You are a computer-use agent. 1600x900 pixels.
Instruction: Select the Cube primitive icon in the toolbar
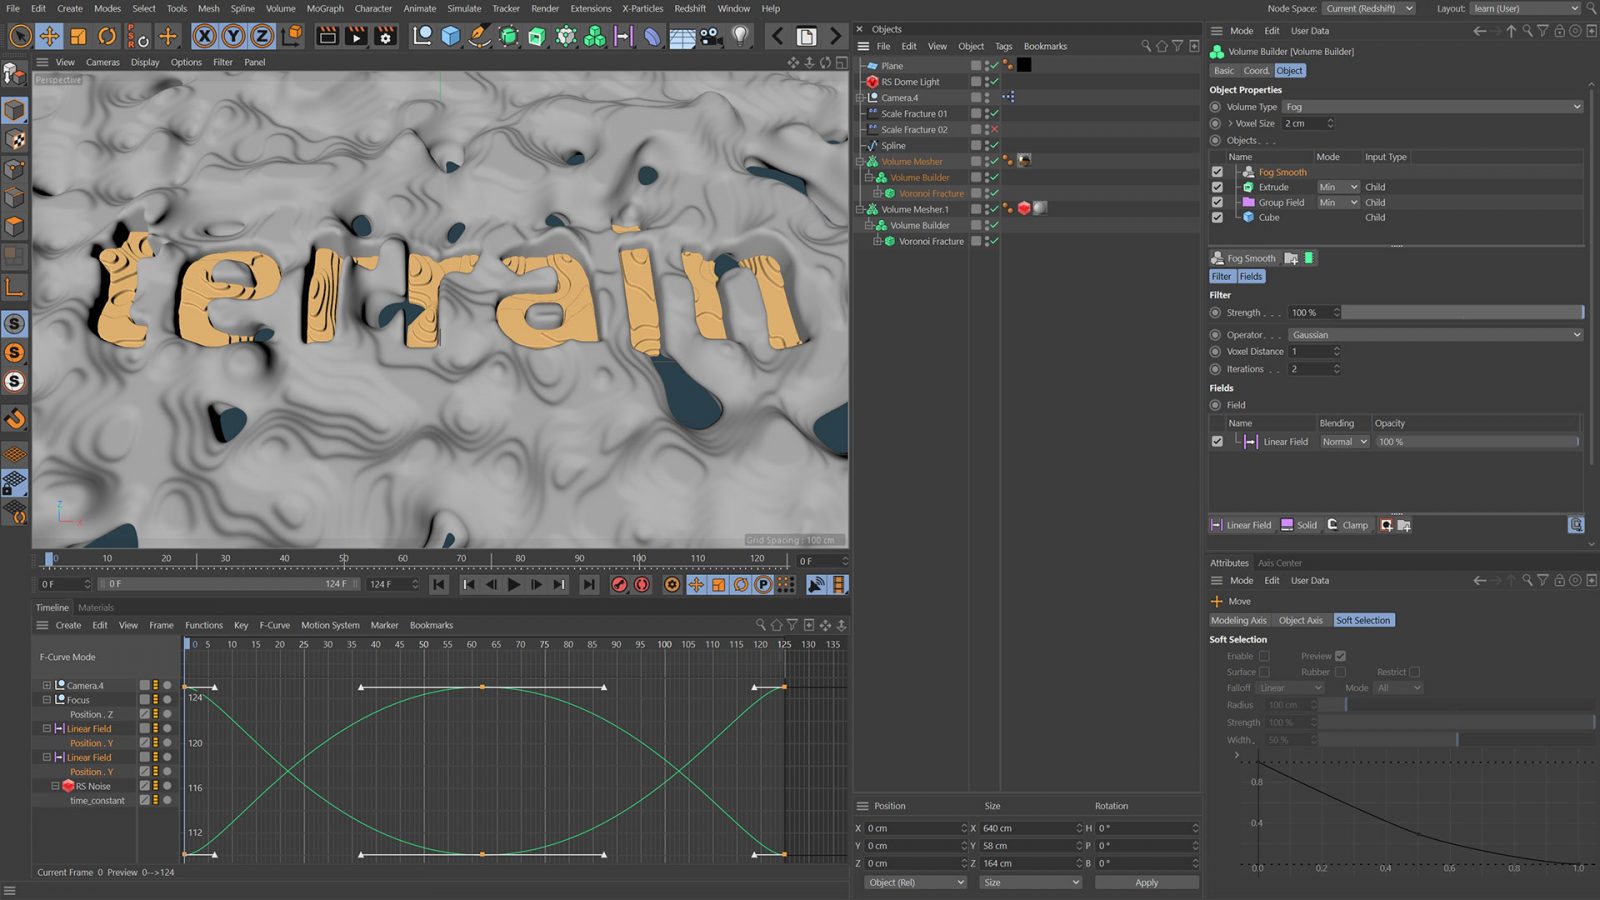[452, 36]
